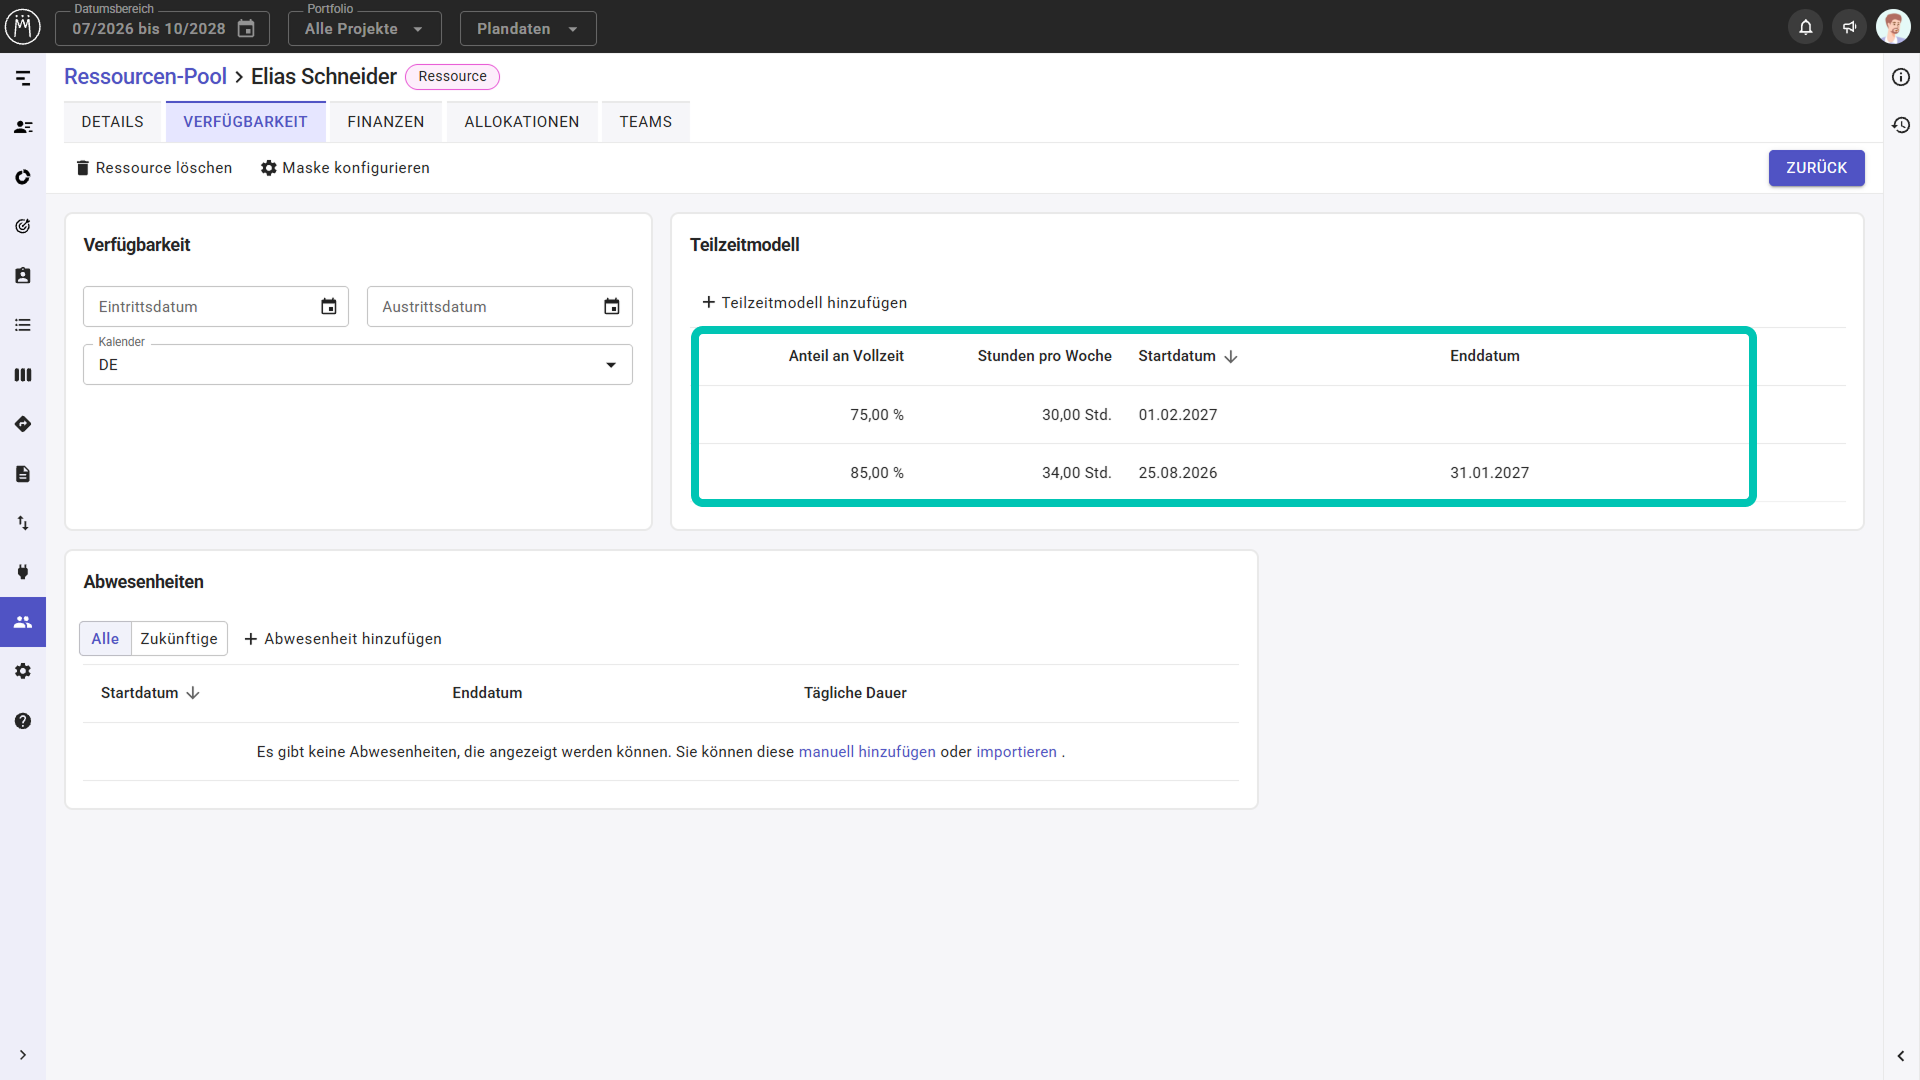This screenshot has height=1080, width=1920.
Task: Open the plug integrations sidebar icon
Action: point(23,572)
